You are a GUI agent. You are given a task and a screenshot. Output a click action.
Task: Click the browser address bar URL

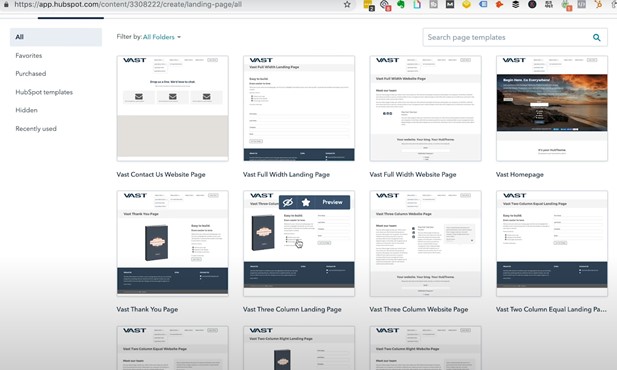[128, 5]
